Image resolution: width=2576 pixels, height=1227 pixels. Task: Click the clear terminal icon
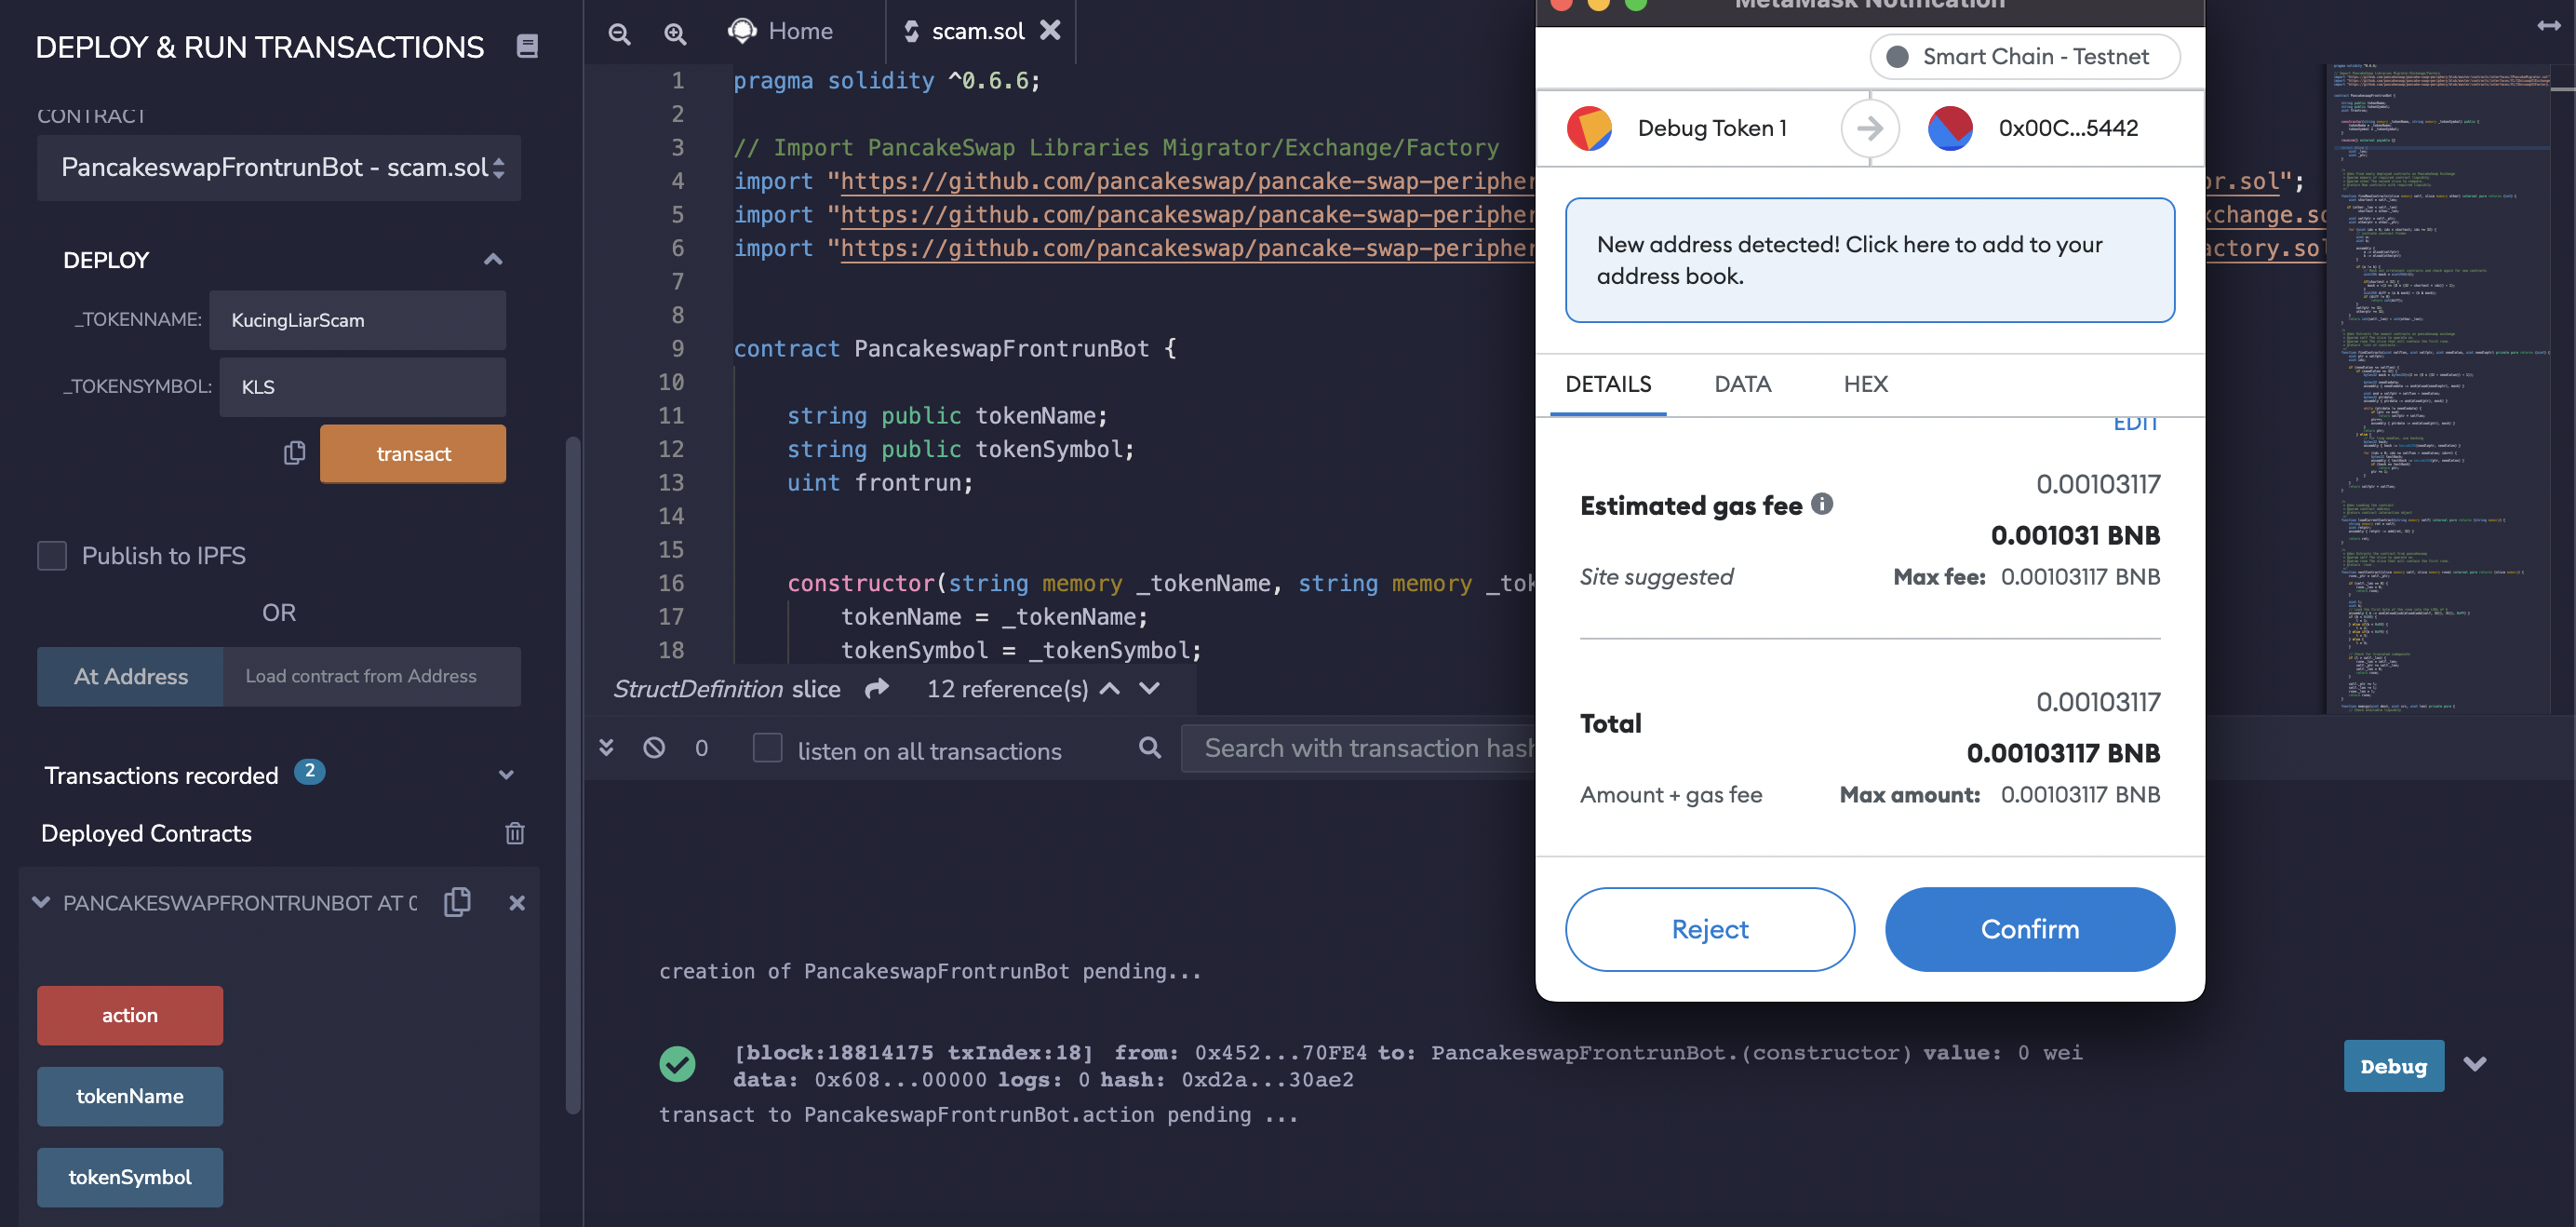(x=654, y=748)
